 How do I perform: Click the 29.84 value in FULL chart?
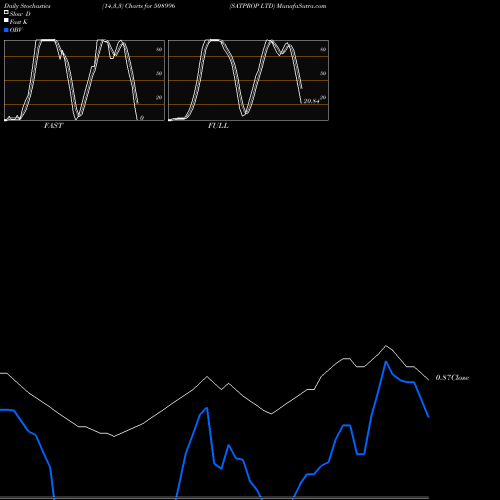point(311,101)
